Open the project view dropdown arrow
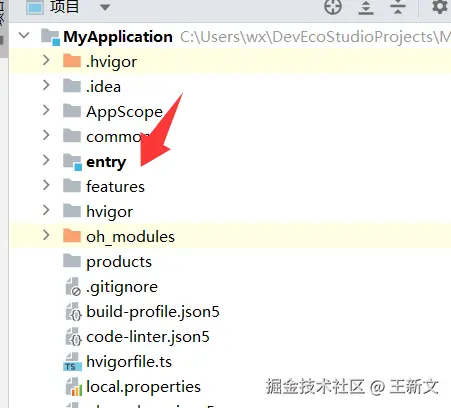The height and width of the screenshot is (408, 451). click(x=105, y=7)
